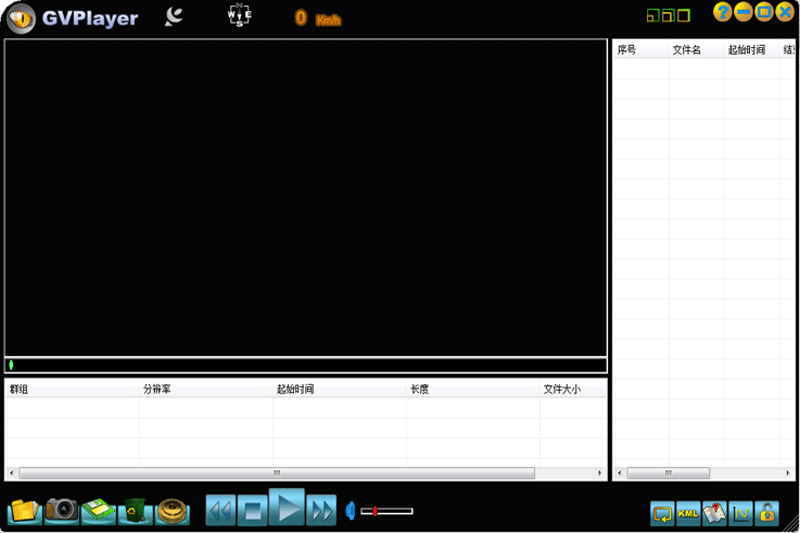This screenshot has width=800, height=533.
Task: Click the compass direction indicator icon
Action: click(x=239, y=15)
